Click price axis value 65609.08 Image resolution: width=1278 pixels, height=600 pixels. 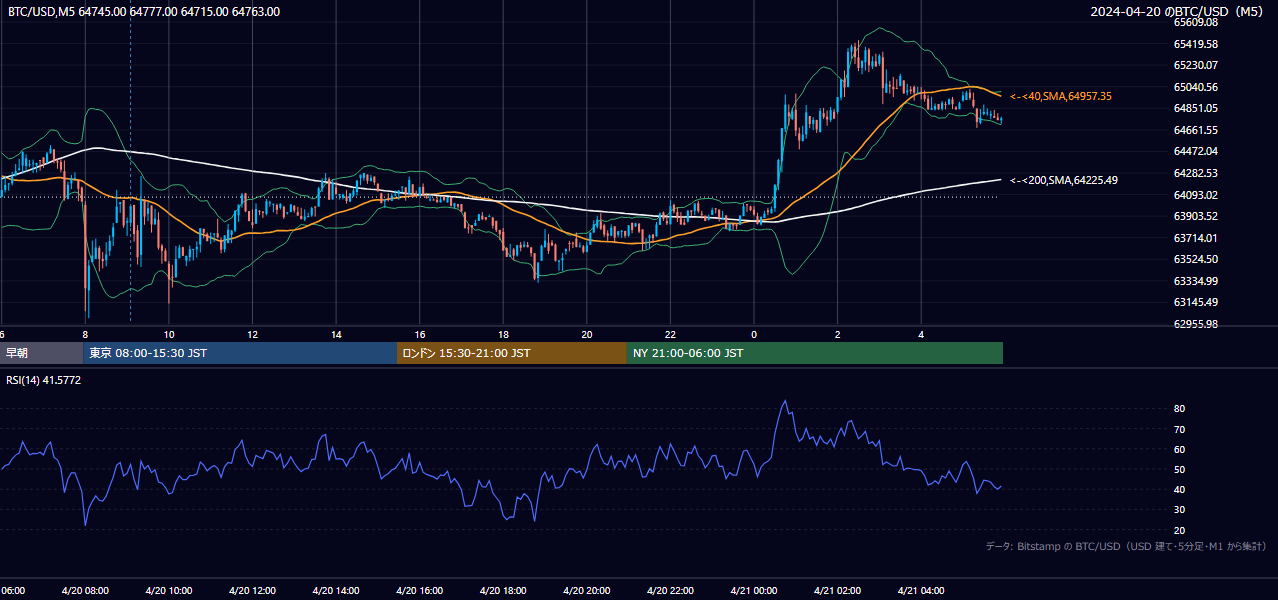tap(1195, 22)
